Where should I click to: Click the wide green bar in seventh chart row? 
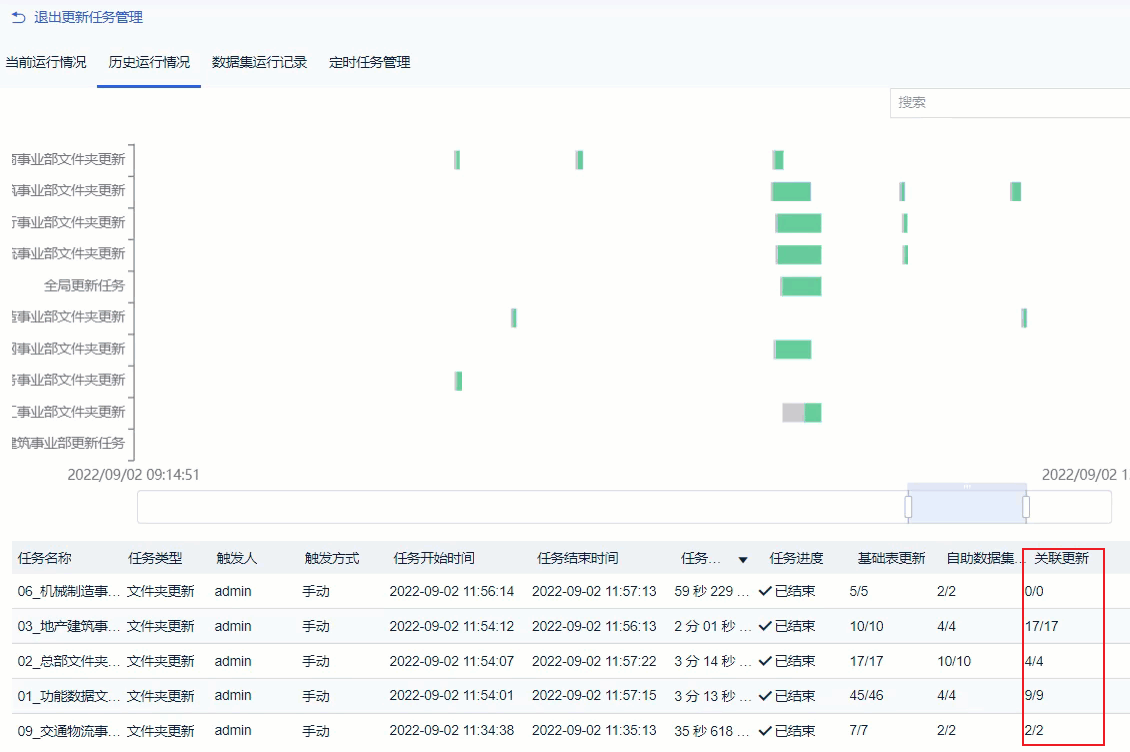(793, 350)
